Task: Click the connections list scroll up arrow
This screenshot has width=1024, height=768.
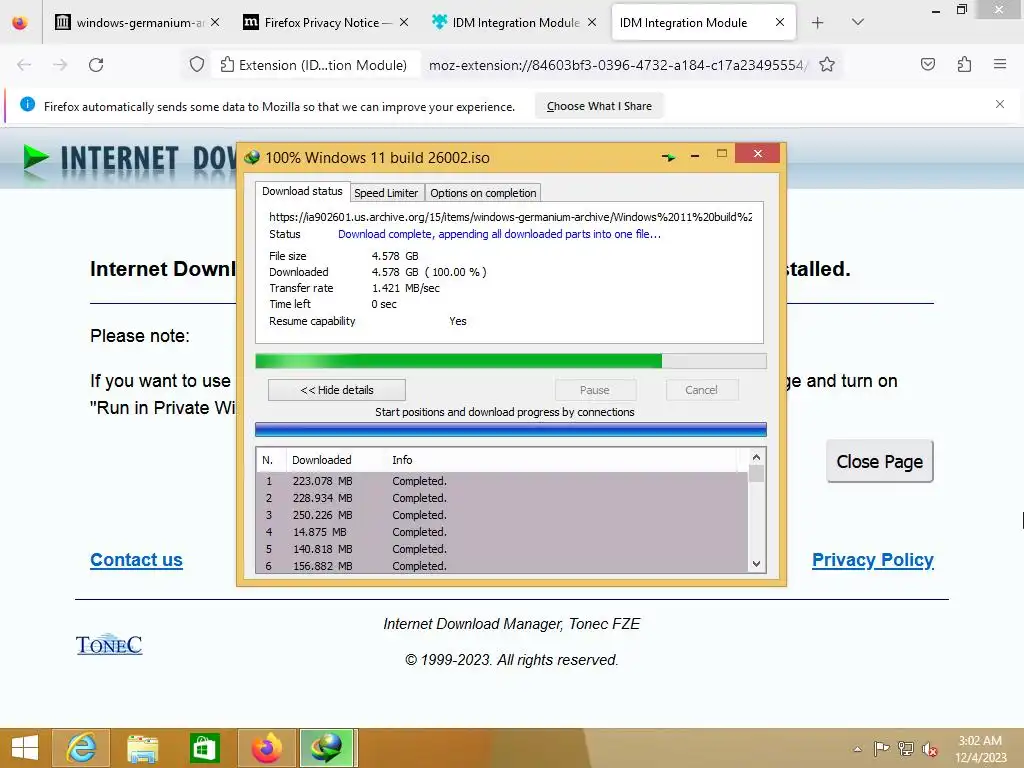Action: point(756,457)
